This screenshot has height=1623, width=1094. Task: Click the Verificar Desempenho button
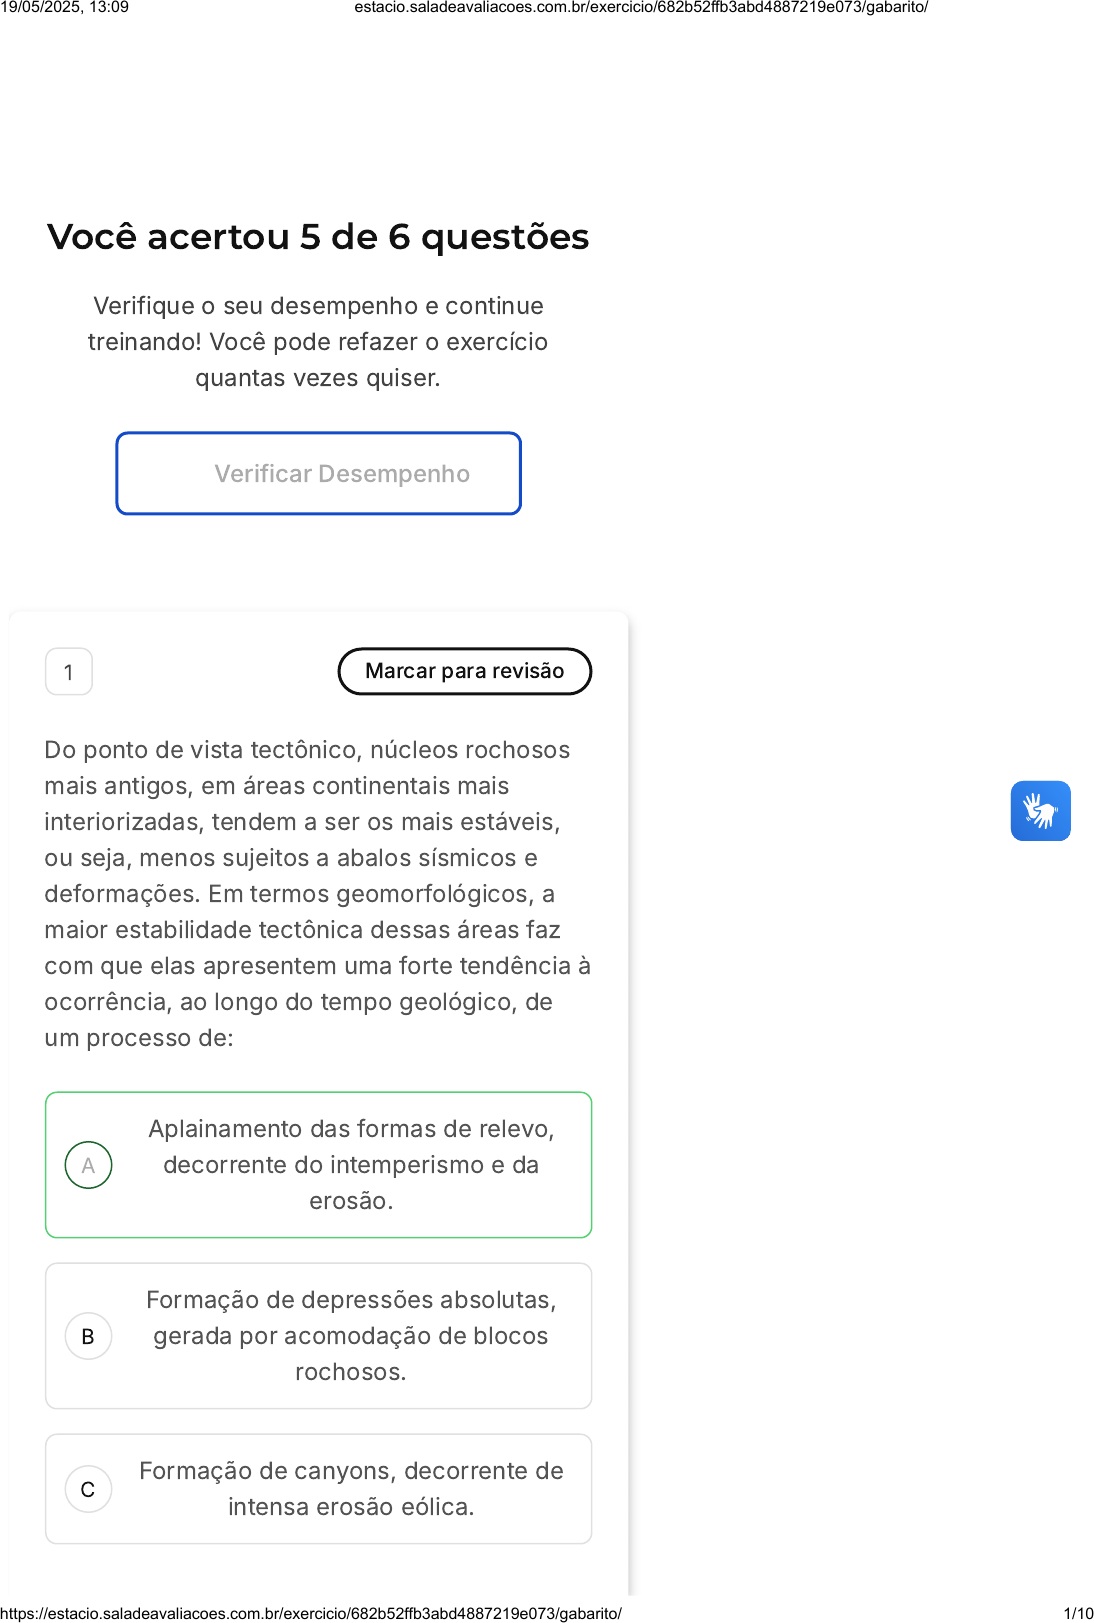pos(319,474)
